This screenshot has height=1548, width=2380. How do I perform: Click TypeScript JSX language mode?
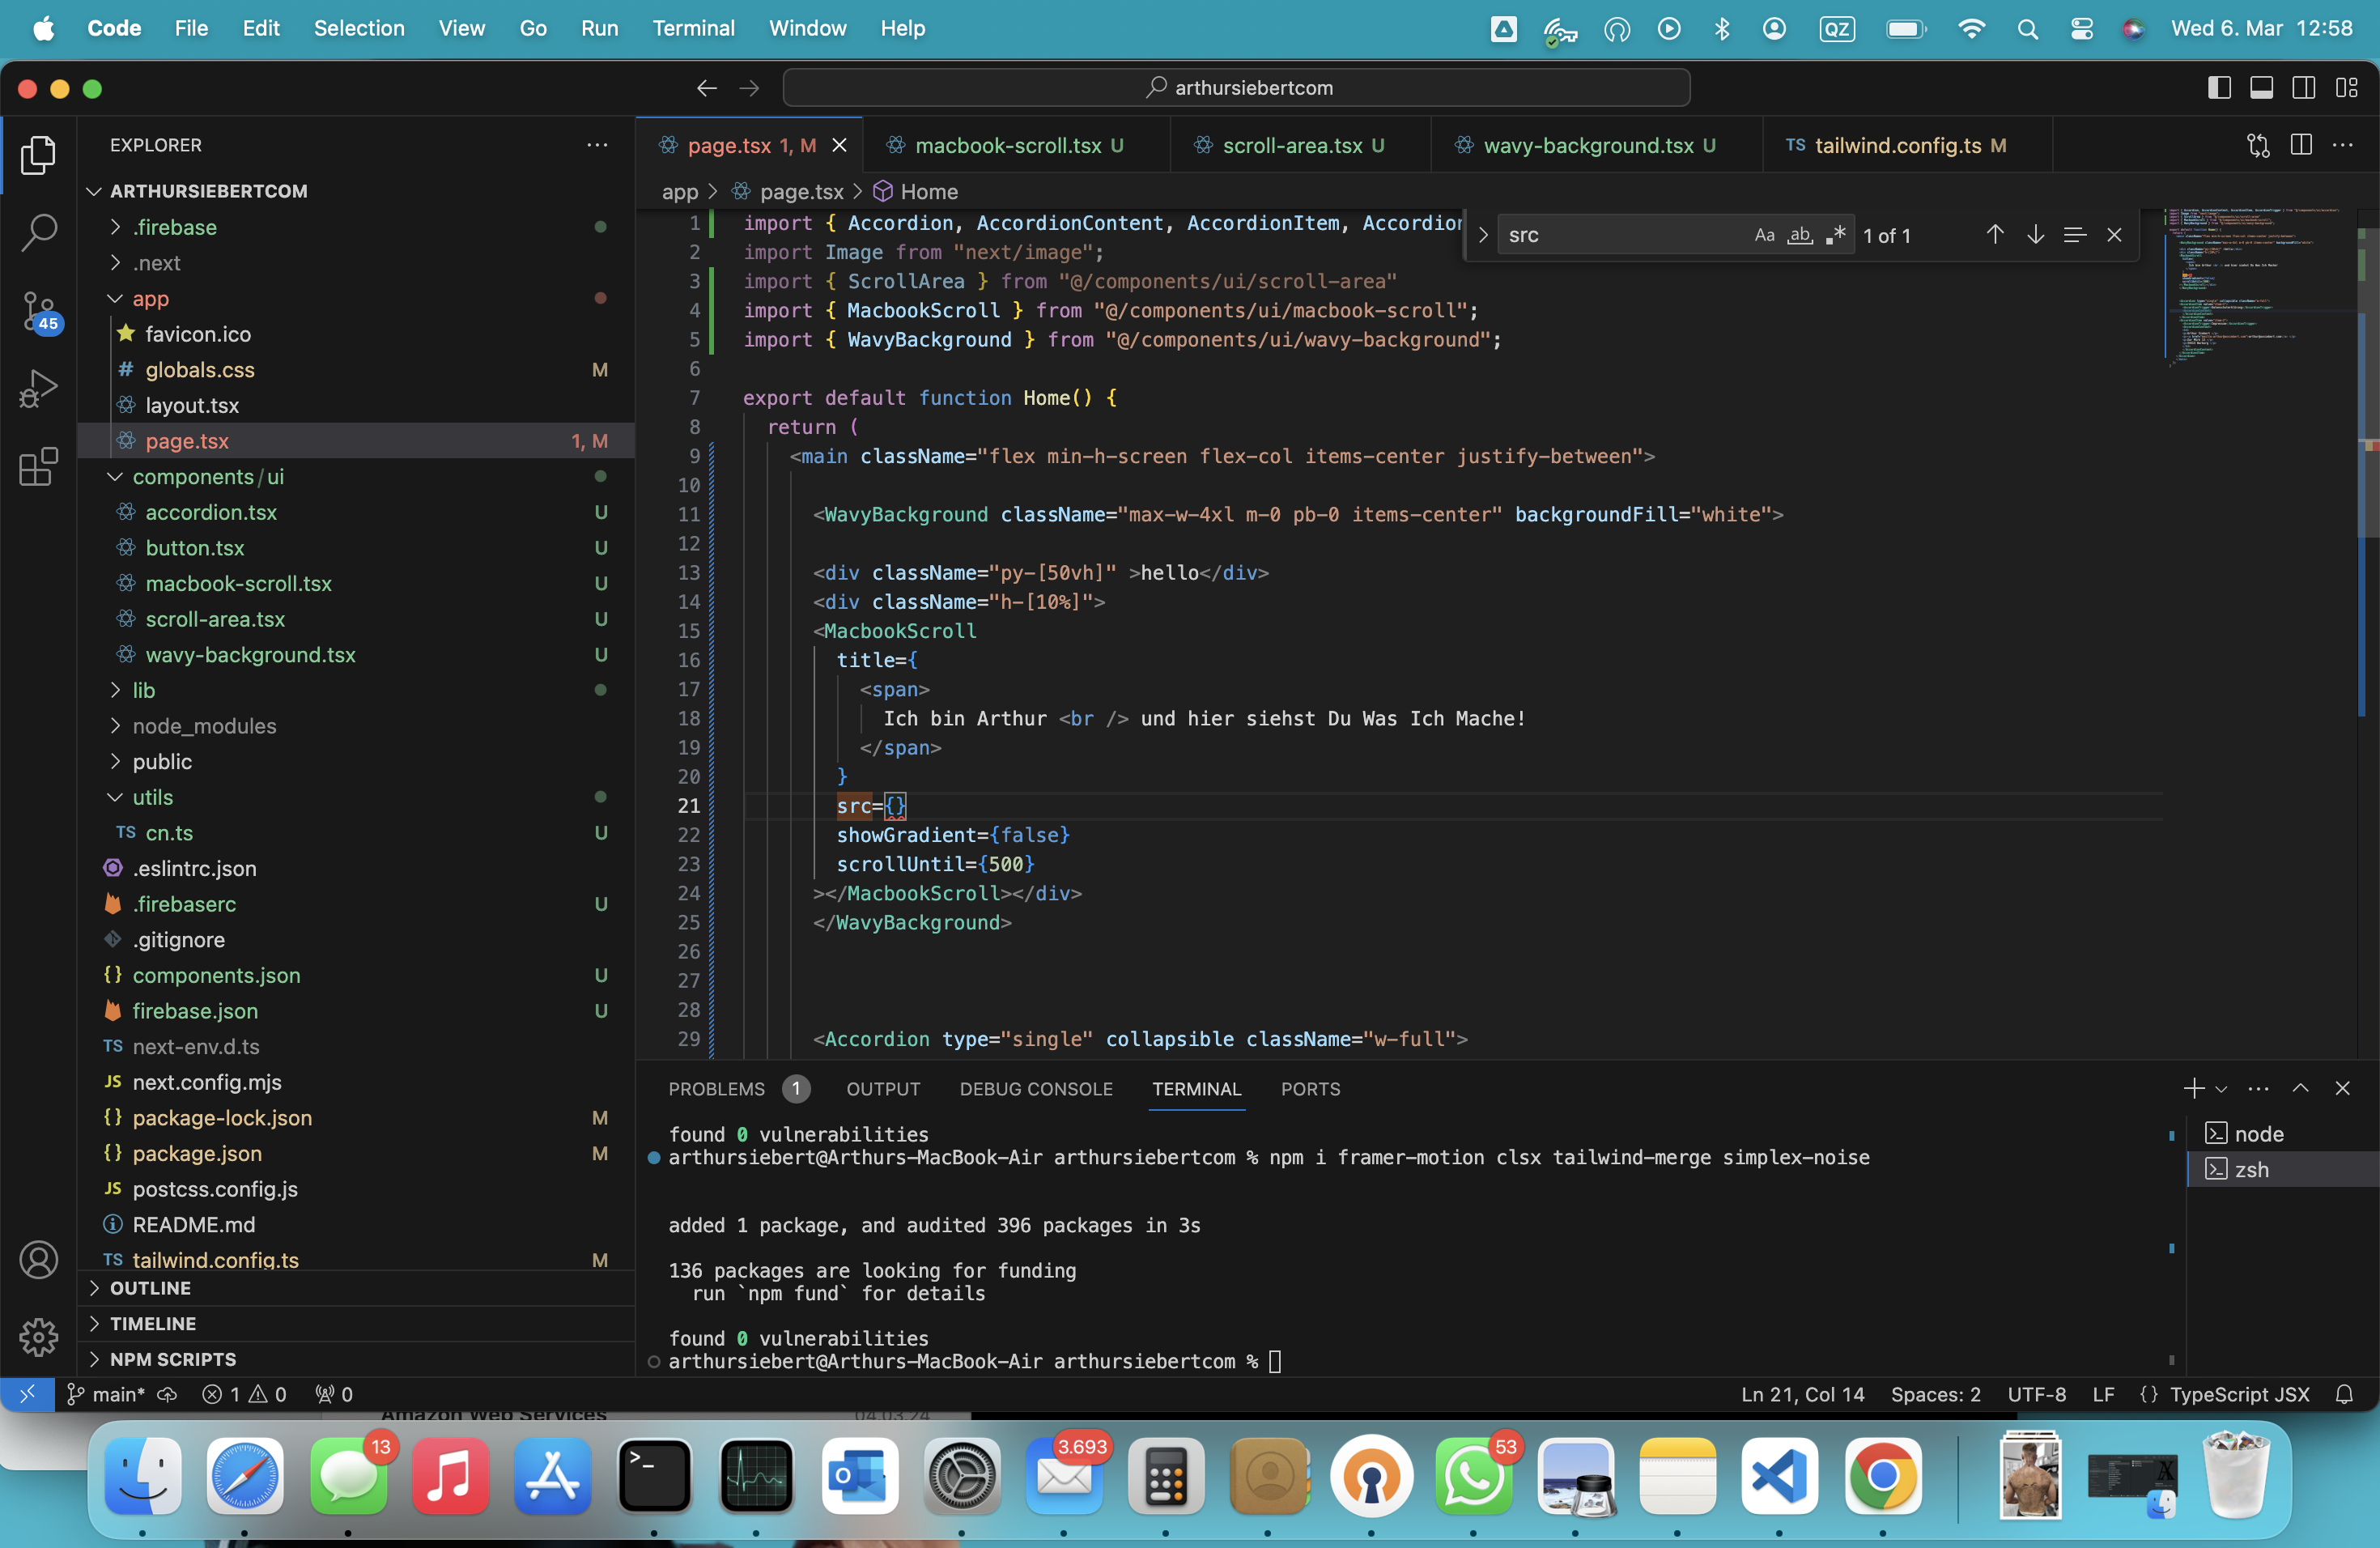[x=2238, y=1394]
